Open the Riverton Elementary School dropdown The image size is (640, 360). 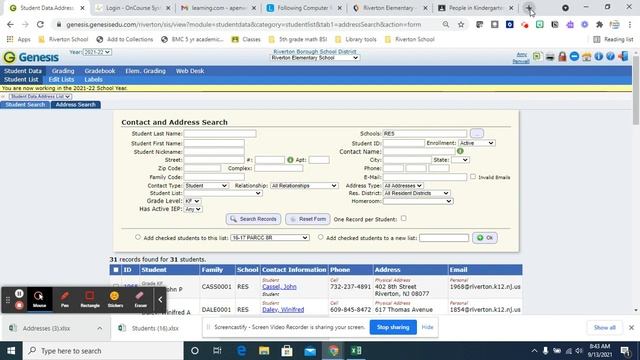(315, 58)
